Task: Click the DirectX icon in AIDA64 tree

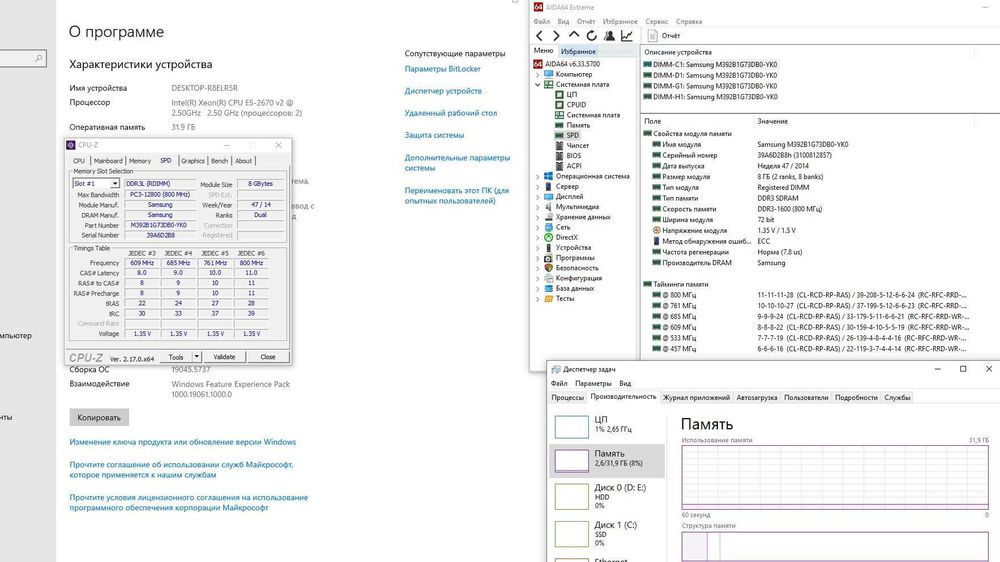Action: [x=548, y=237]
